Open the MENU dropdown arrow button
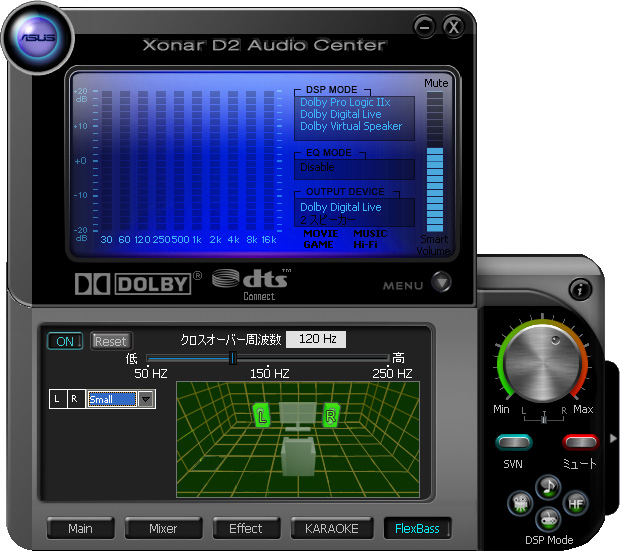Screen dimensions: 620x551 coord(441,282)
